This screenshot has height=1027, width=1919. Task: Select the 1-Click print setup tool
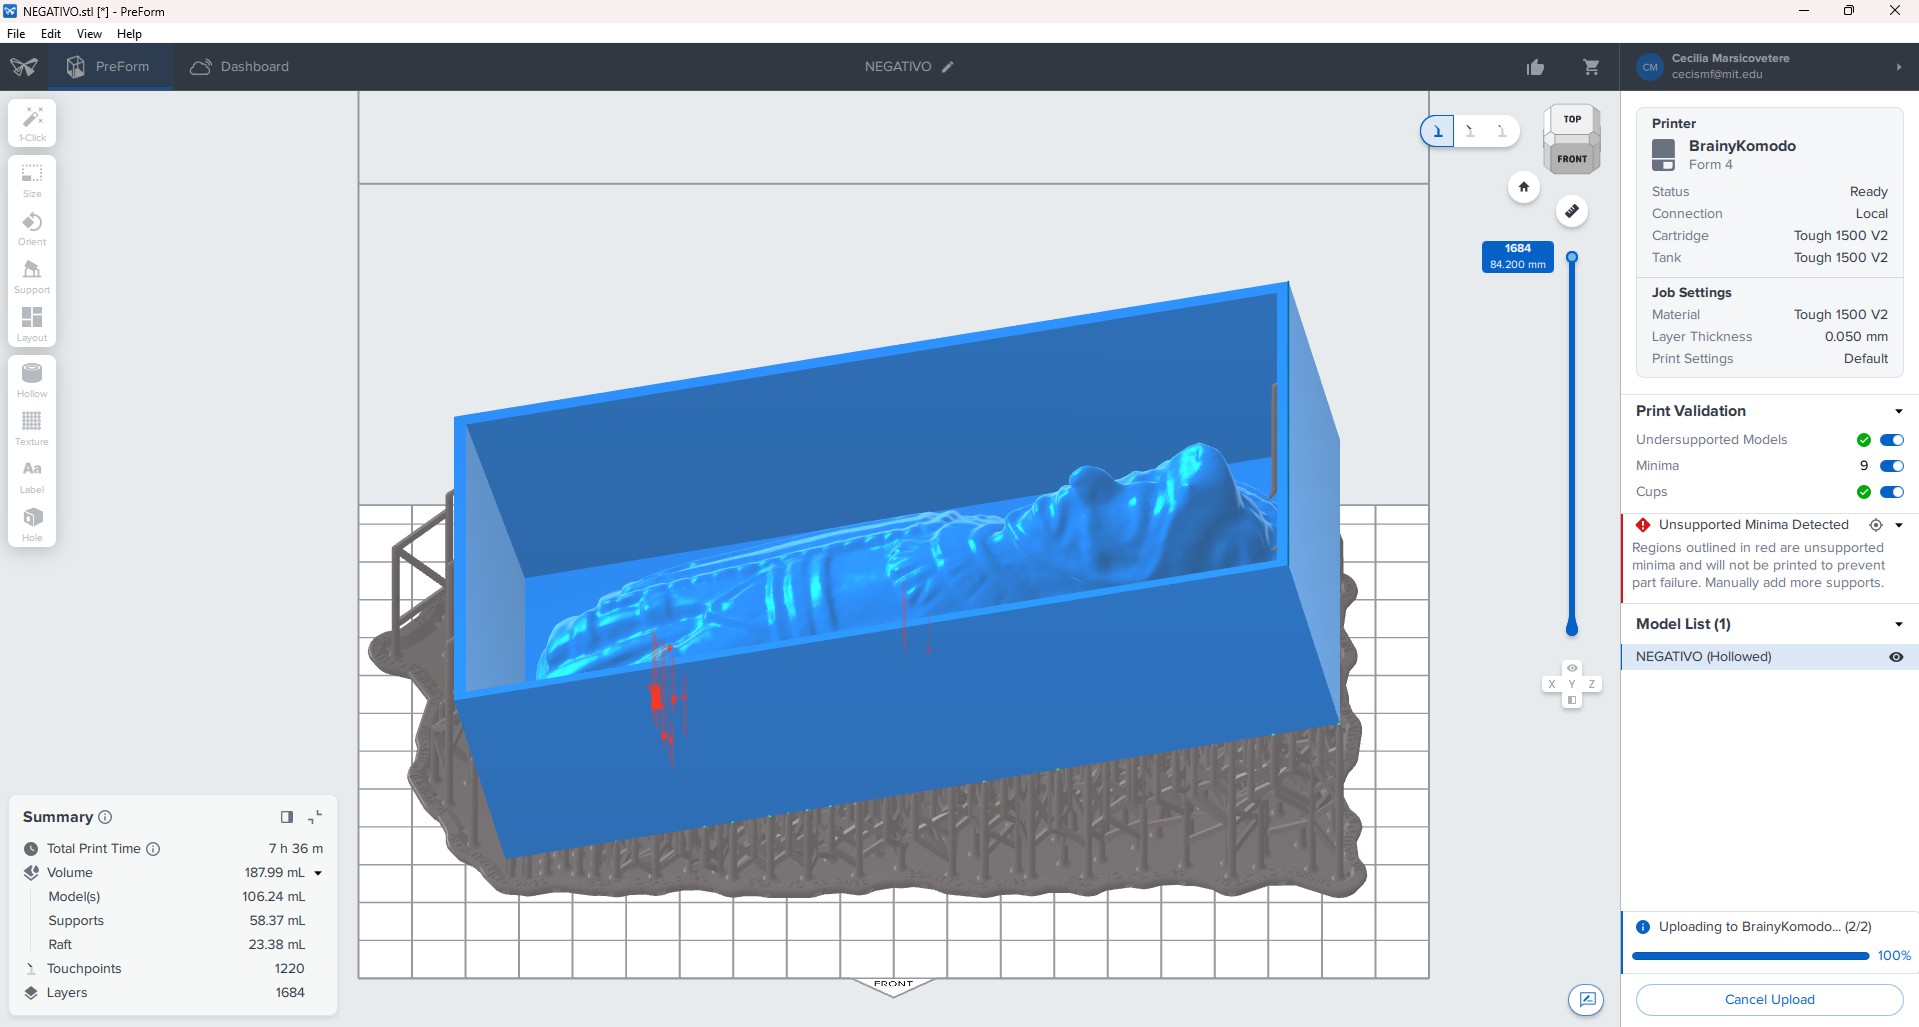coord(32,123)
